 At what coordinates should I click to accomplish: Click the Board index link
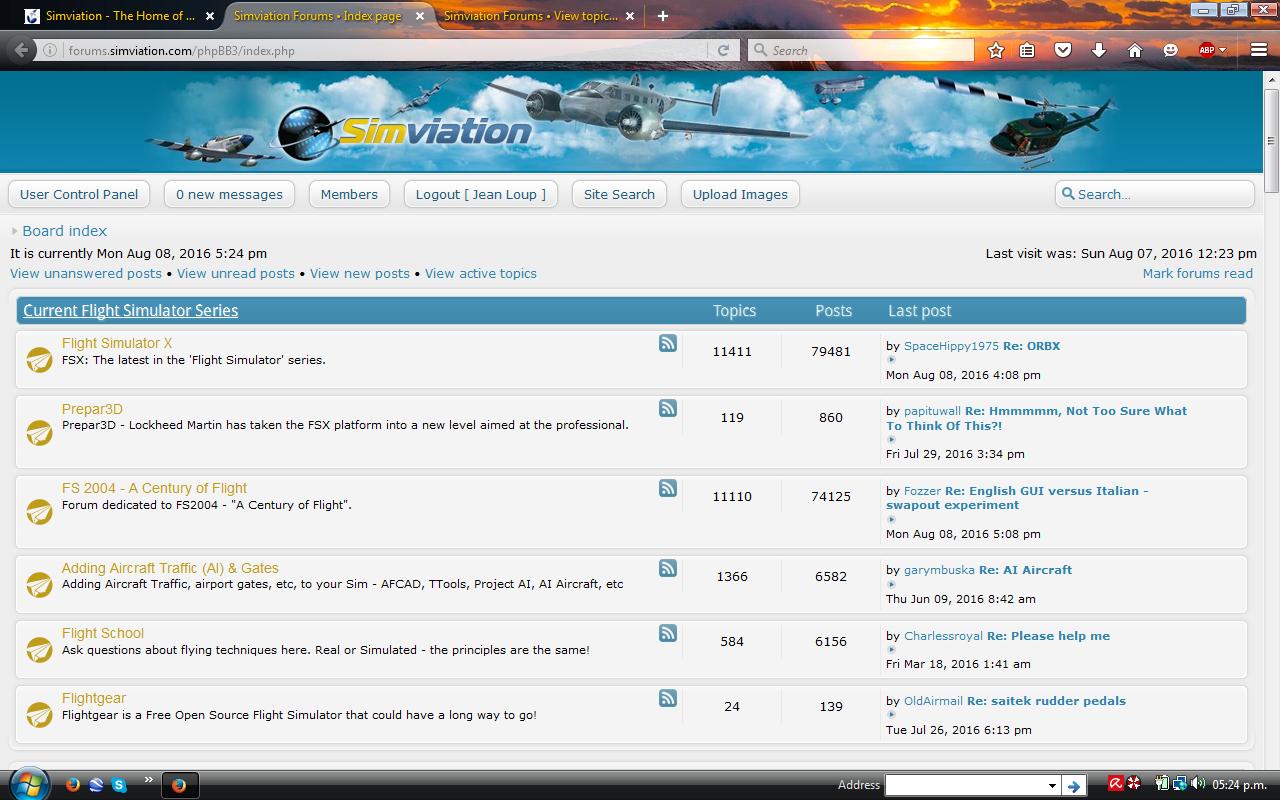tap(64, 231)
